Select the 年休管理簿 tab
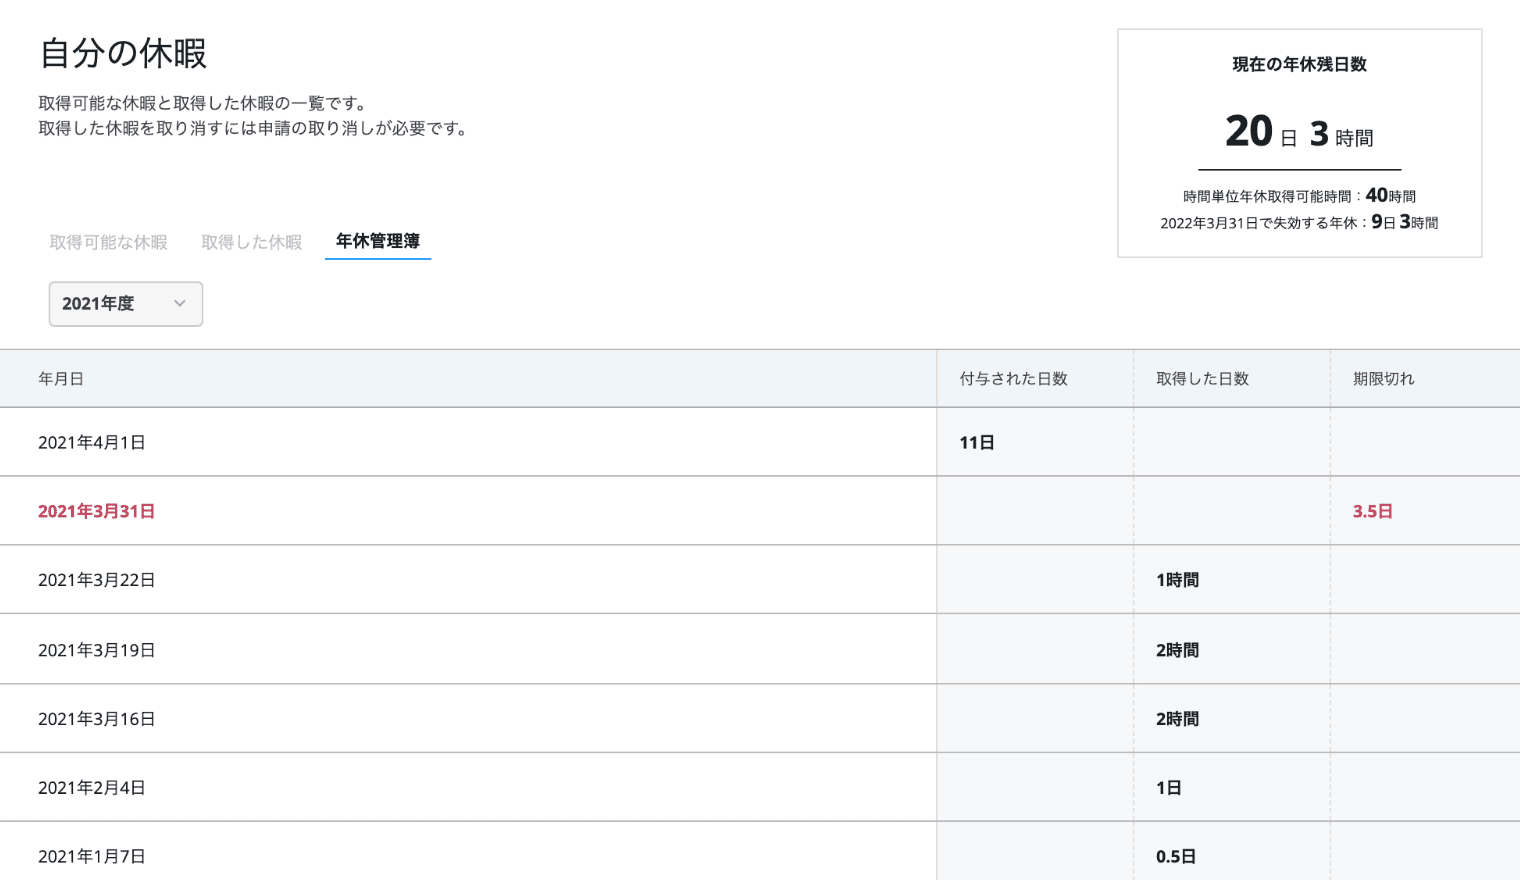Screen dimensions: 1520x880 tap(377, 241)
